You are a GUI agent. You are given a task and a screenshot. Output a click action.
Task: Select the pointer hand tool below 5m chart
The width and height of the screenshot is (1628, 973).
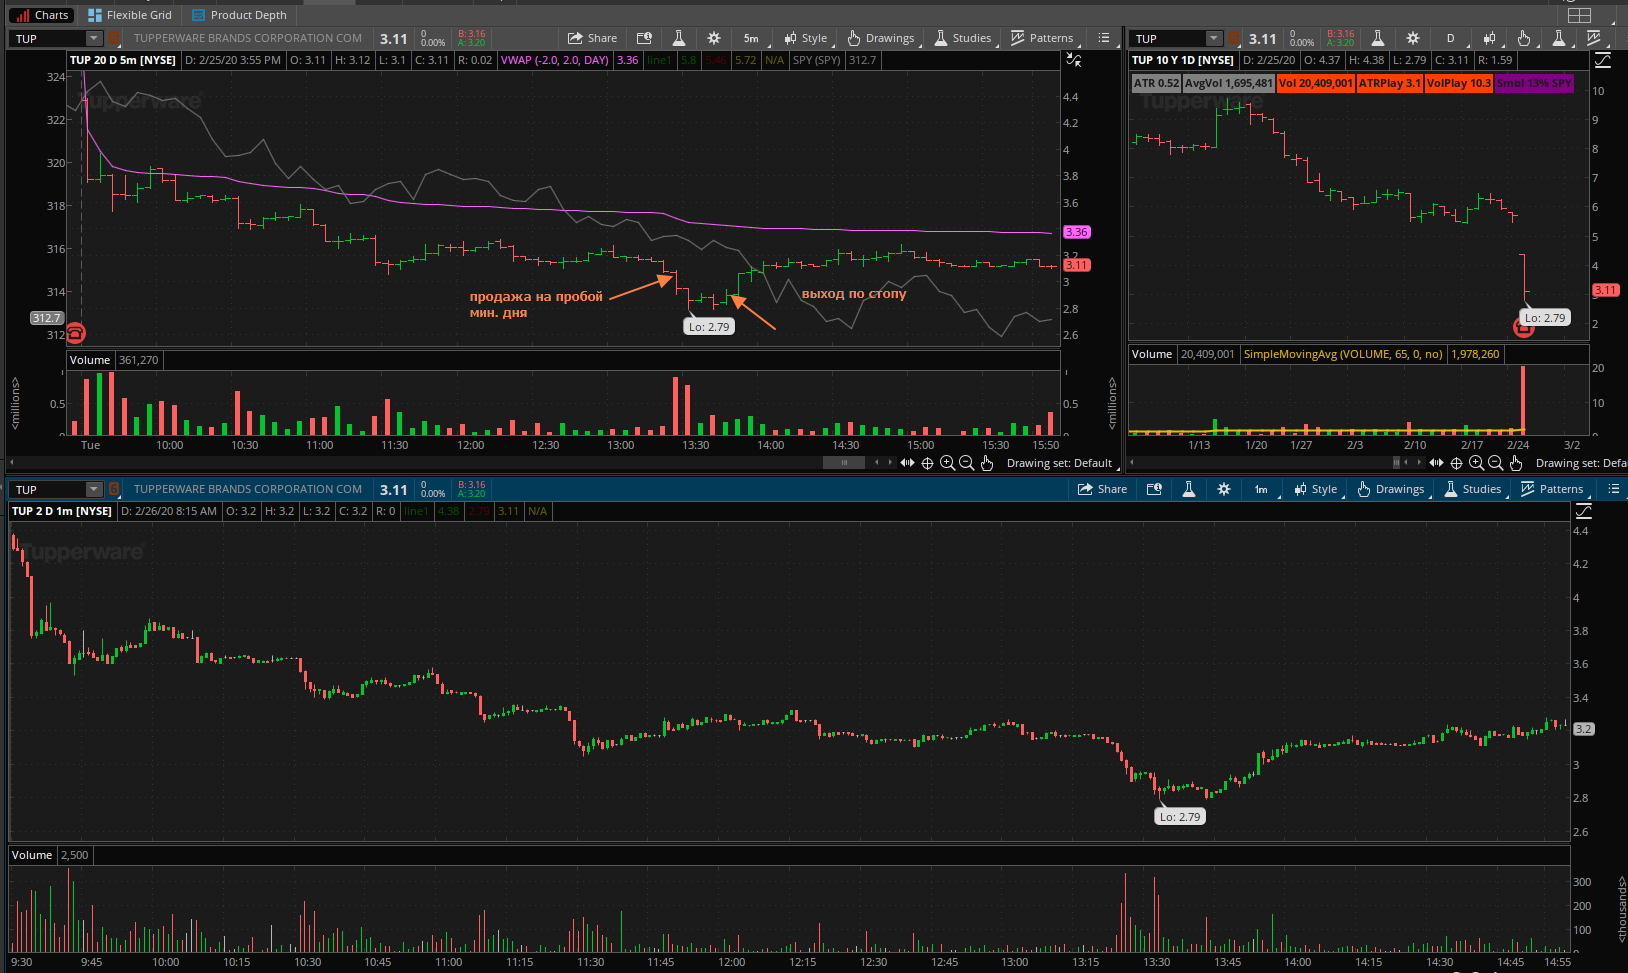pos(986,463)
